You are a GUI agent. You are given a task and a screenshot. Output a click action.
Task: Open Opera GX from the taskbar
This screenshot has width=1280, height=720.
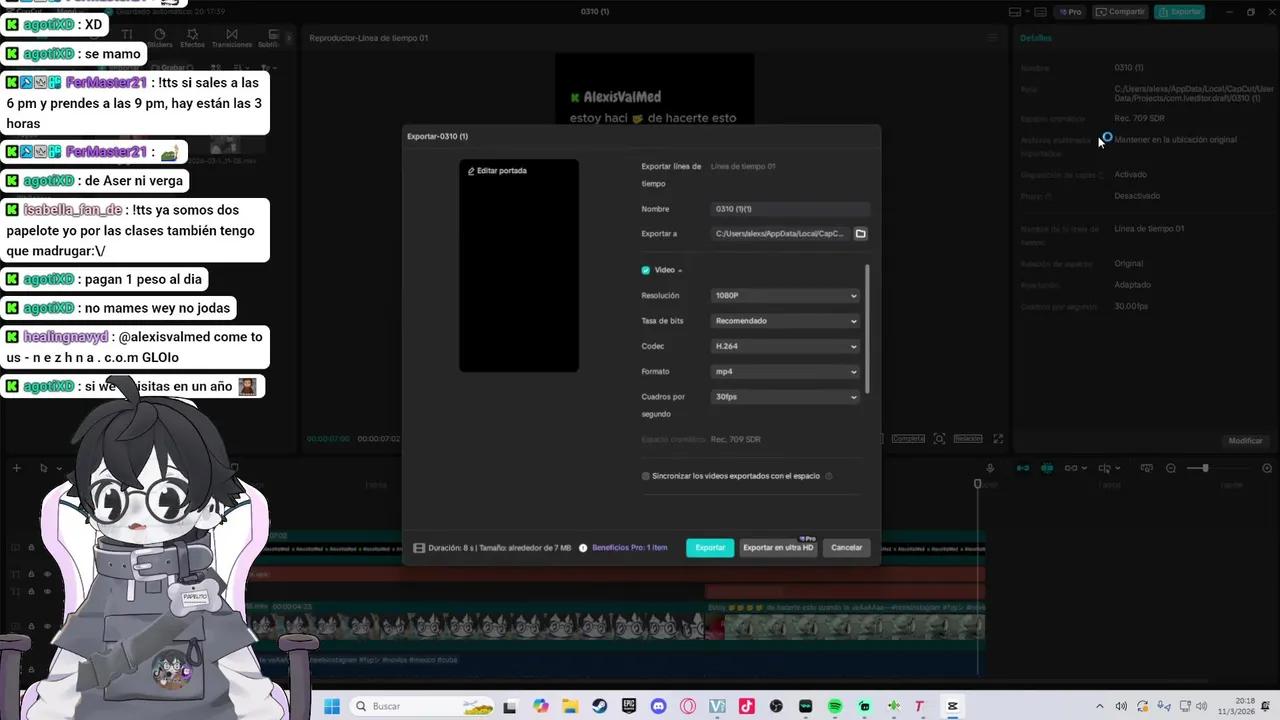(688, 706)
